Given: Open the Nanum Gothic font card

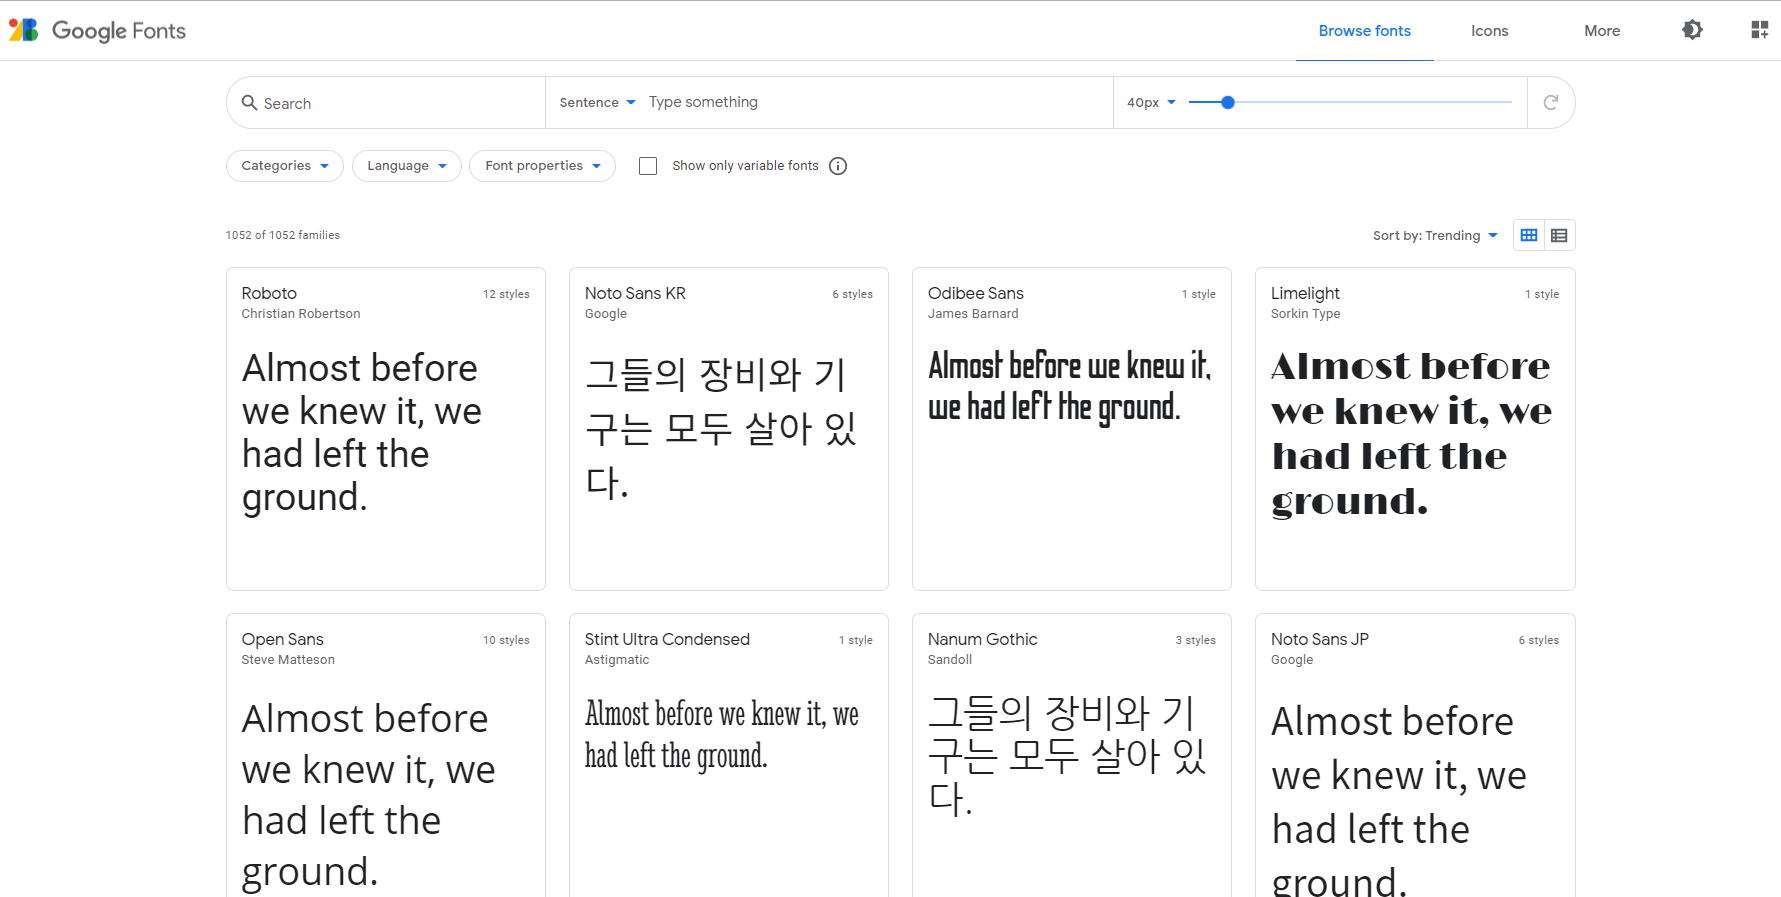Looking at the screenshot, I should coord(1072,755).
